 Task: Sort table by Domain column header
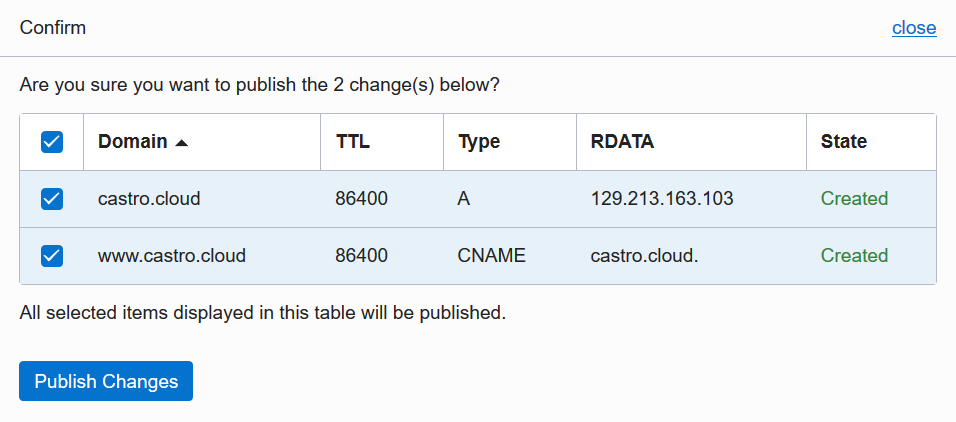tap(133, 142)
